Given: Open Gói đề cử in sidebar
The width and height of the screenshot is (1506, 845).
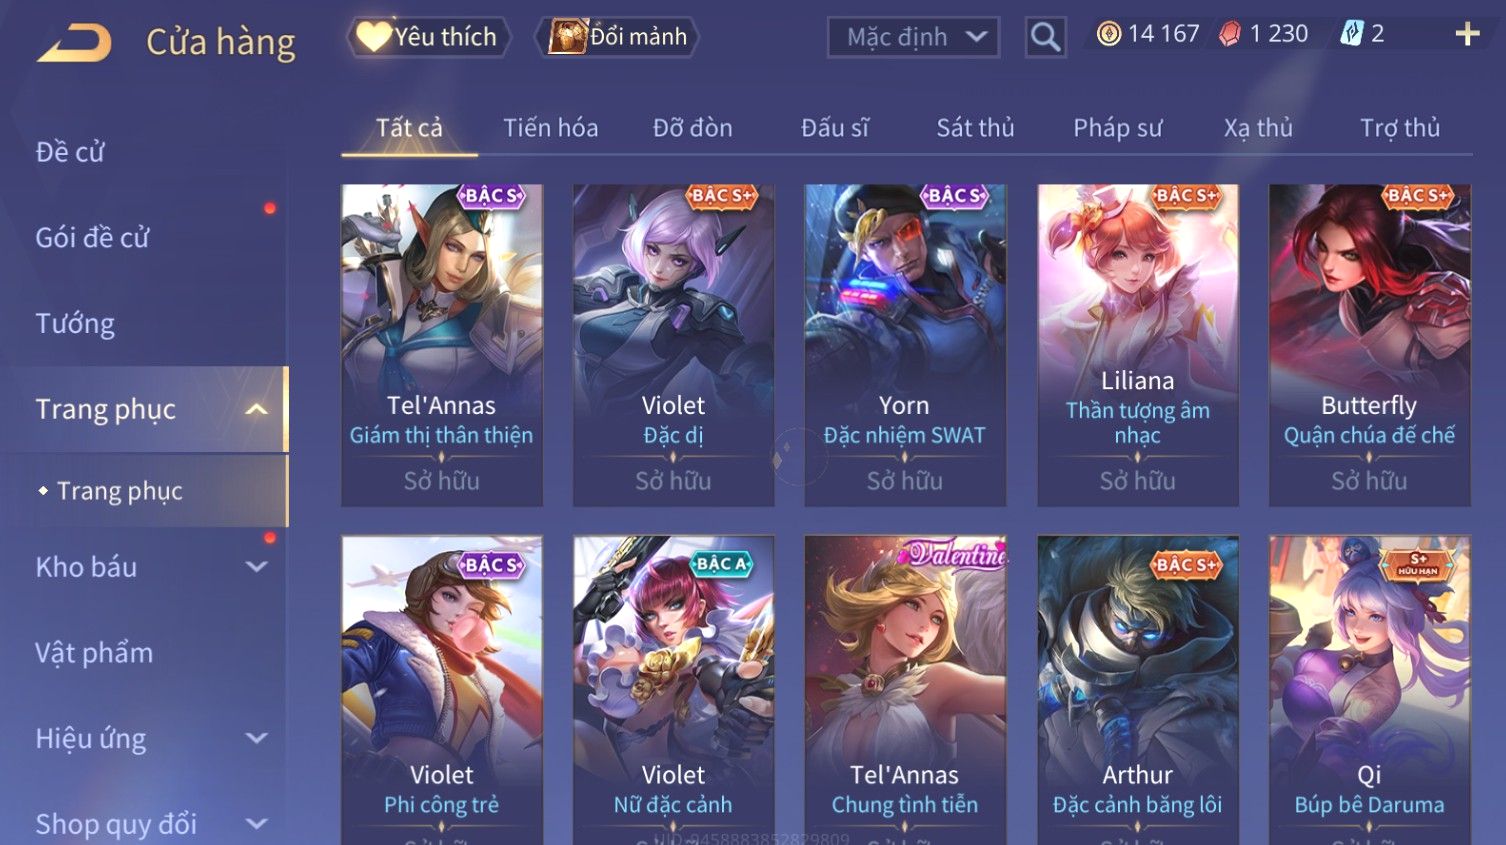Looking at the screenshot, I should (x=92, y=238).
